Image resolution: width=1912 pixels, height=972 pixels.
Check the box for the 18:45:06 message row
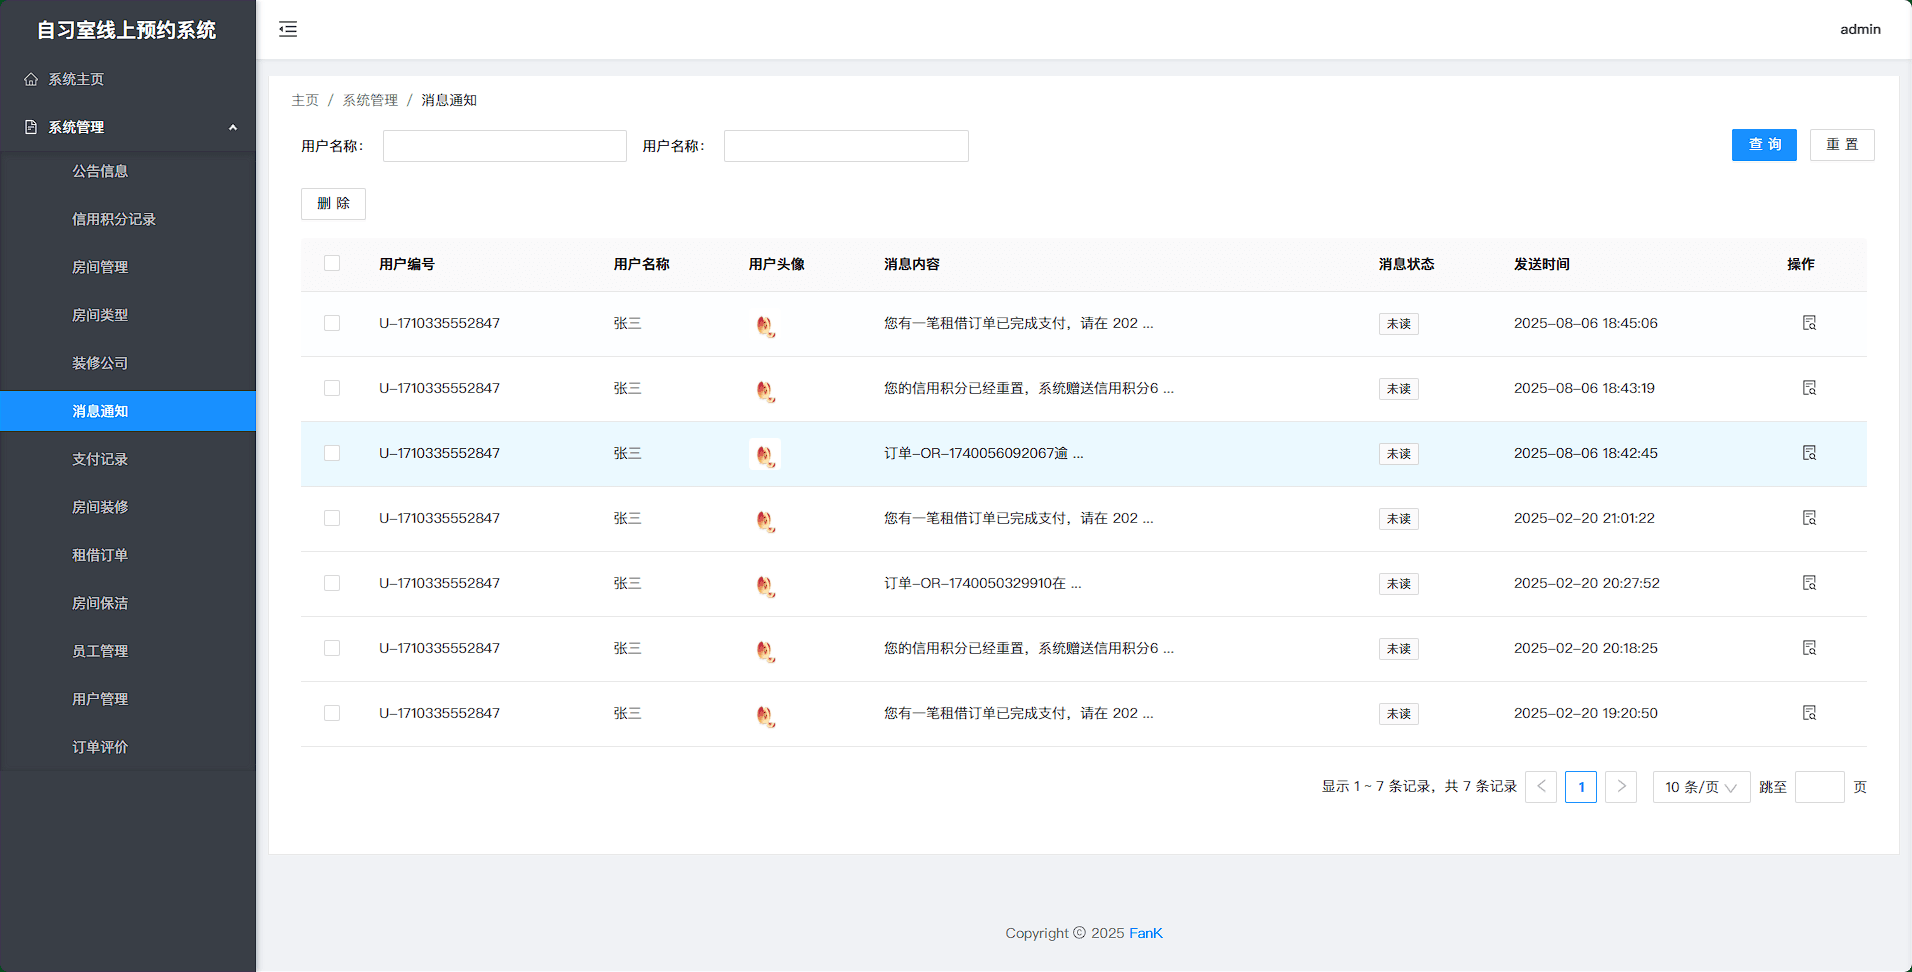pyautogui.click(x=332, y=323)
